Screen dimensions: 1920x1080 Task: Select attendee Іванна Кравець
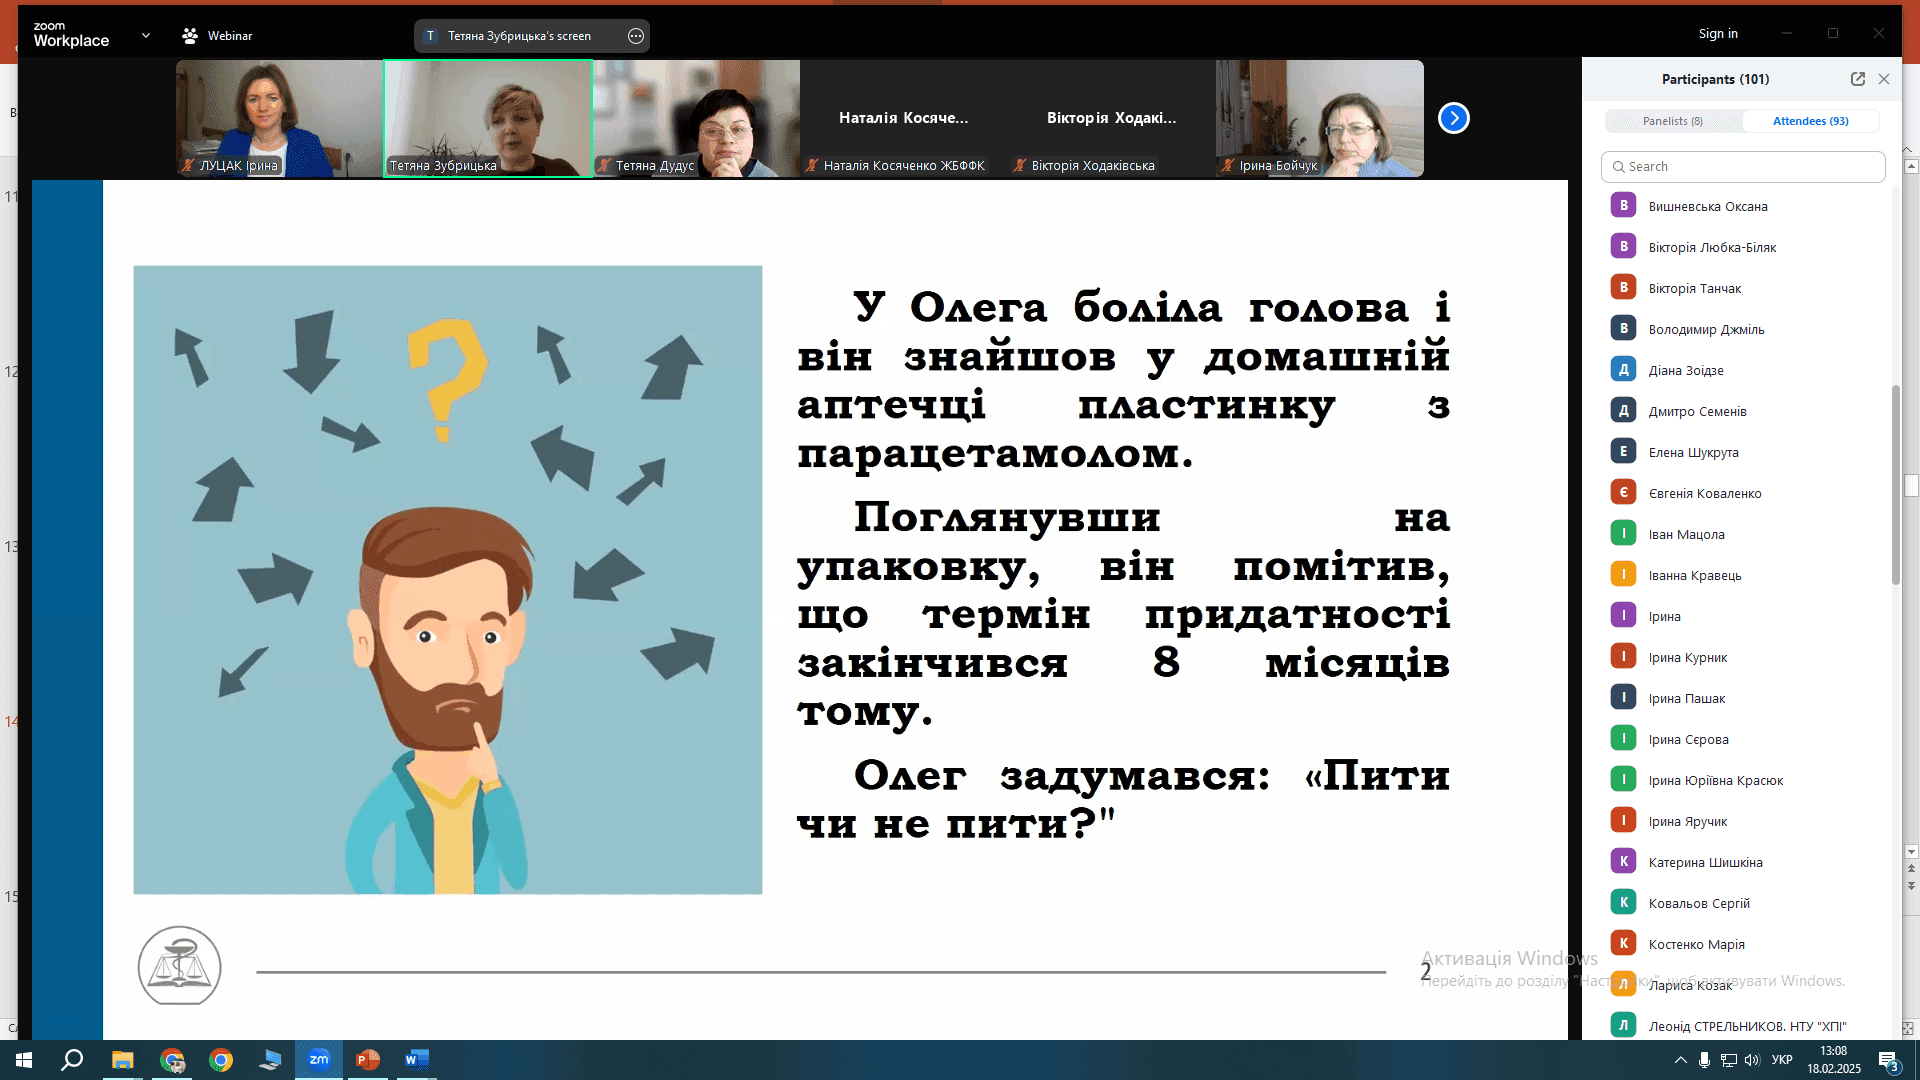coord(1745,575)
